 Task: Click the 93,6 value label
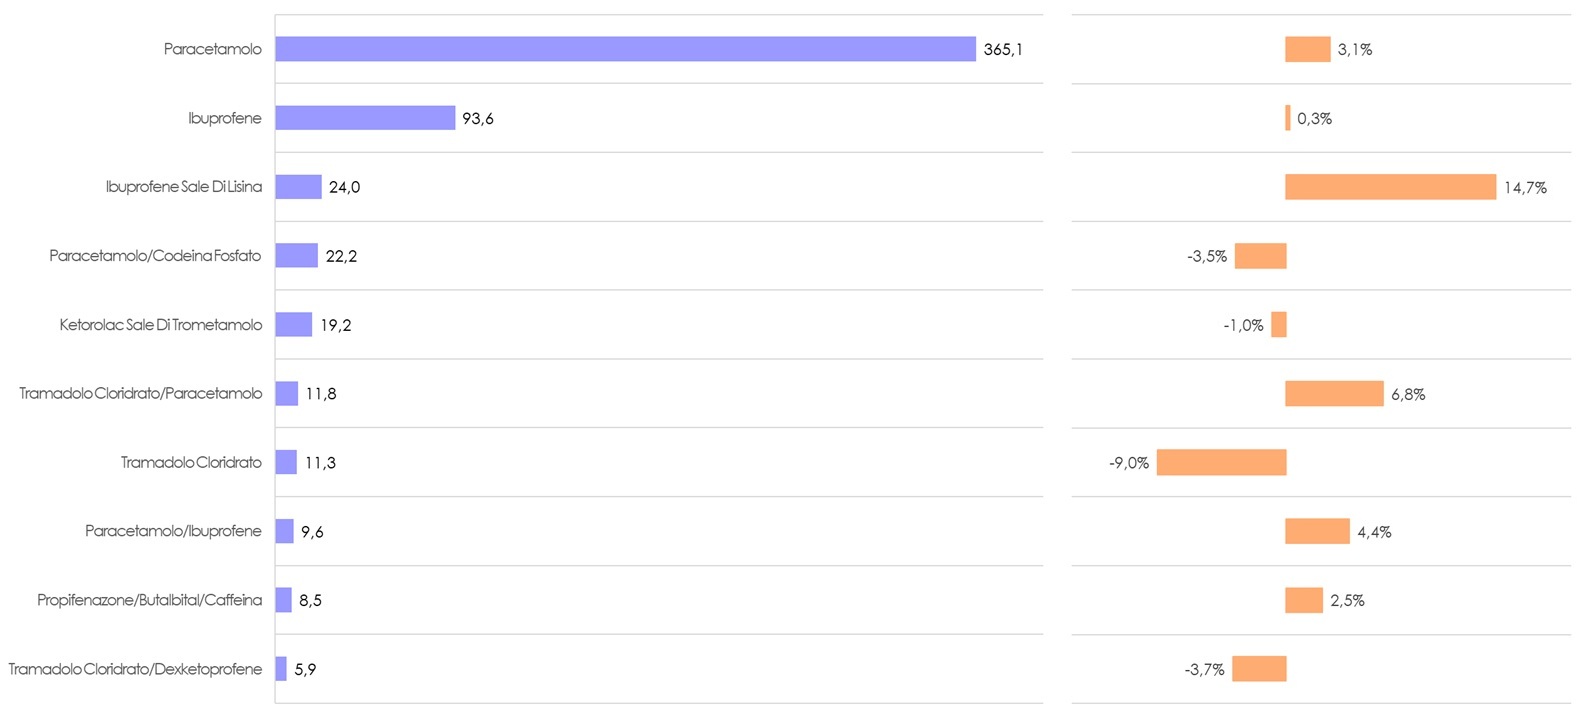pos(478,118)
